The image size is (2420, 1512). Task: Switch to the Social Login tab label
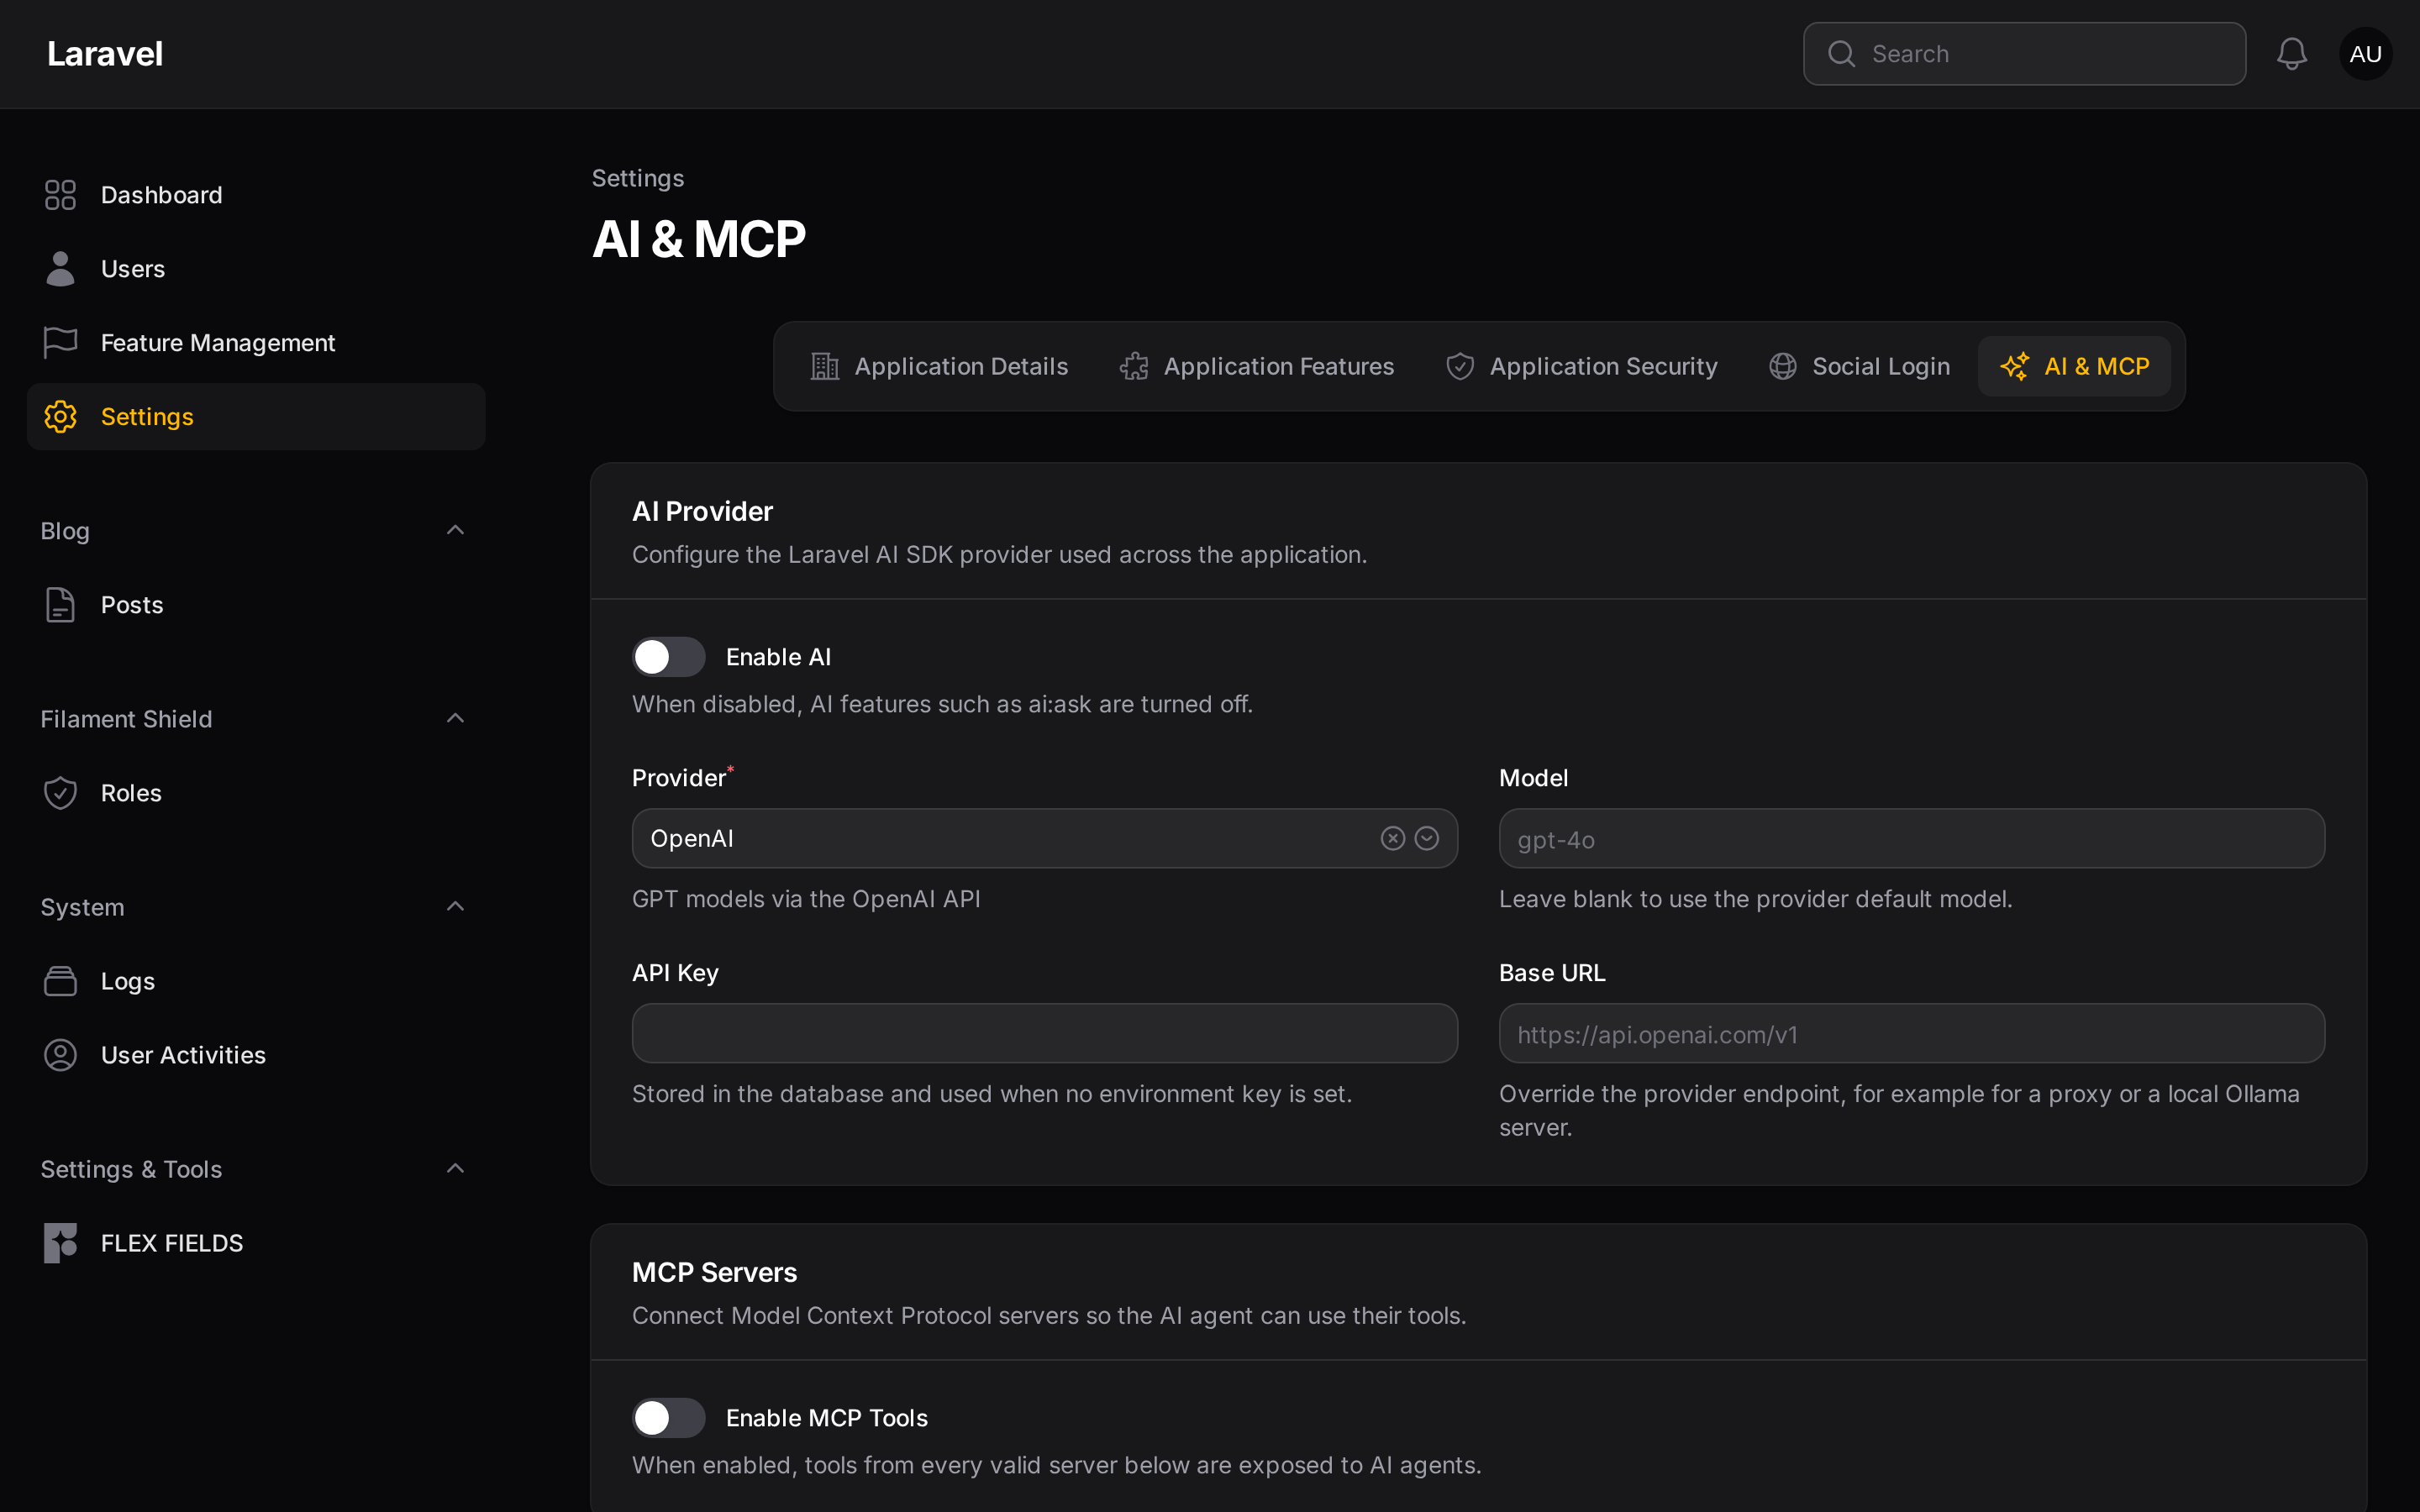pos(1881,366)
